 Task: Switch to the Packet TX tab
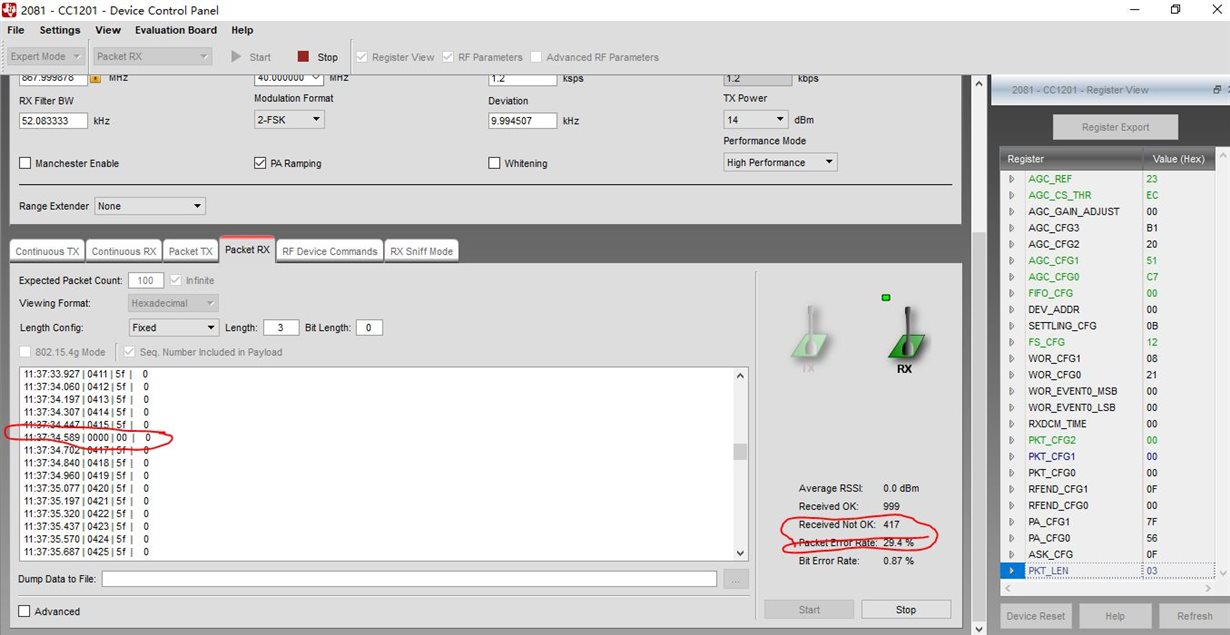tap(190, 251)
